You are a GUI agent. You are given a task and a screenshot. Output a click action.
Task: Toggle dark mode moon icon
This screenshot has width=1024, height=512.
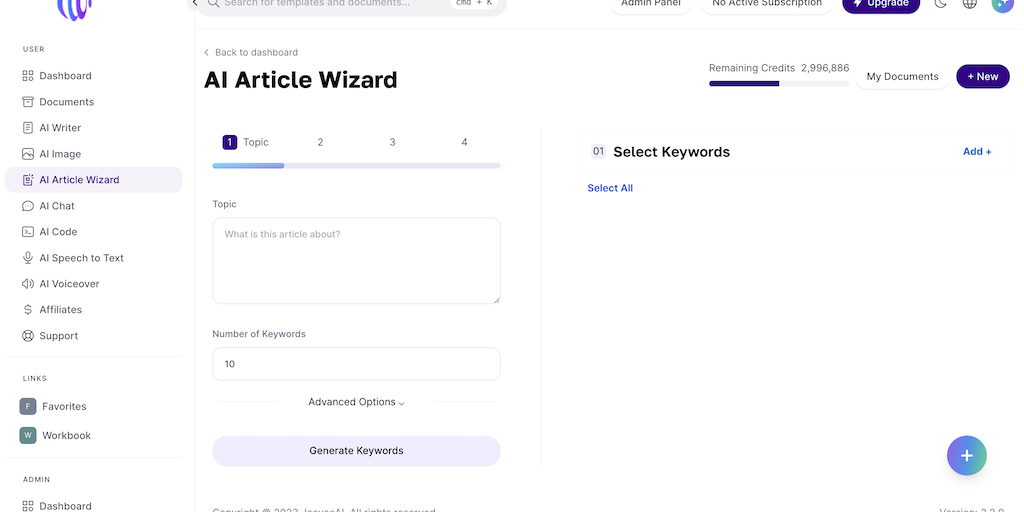click(940, 4)
